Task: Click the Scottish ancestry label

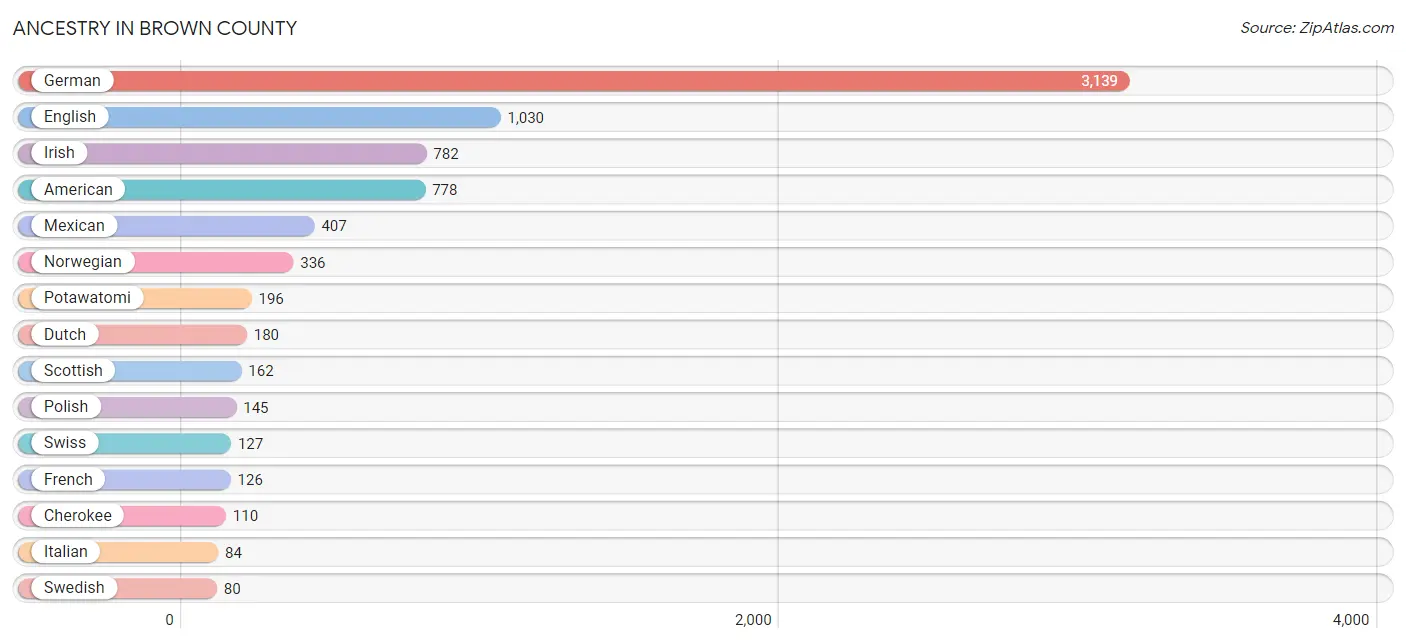Action: 73,371
